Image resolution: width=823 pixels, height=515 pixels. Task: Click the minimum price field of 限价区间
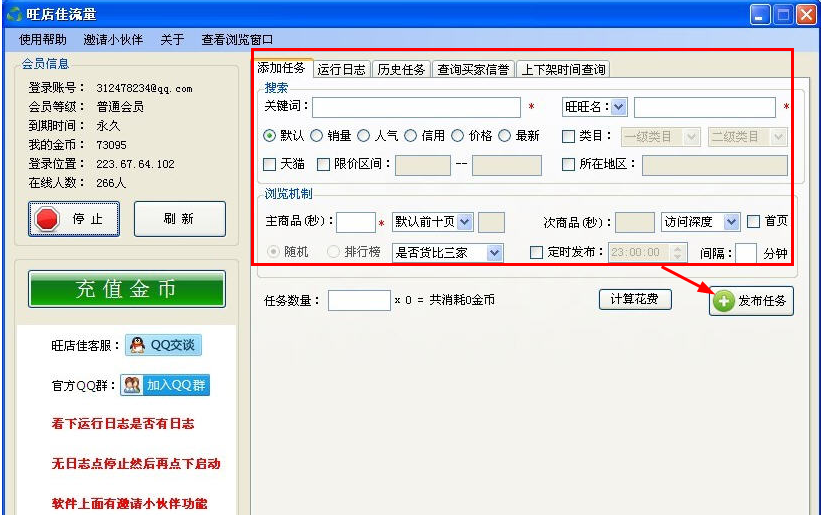423,165
